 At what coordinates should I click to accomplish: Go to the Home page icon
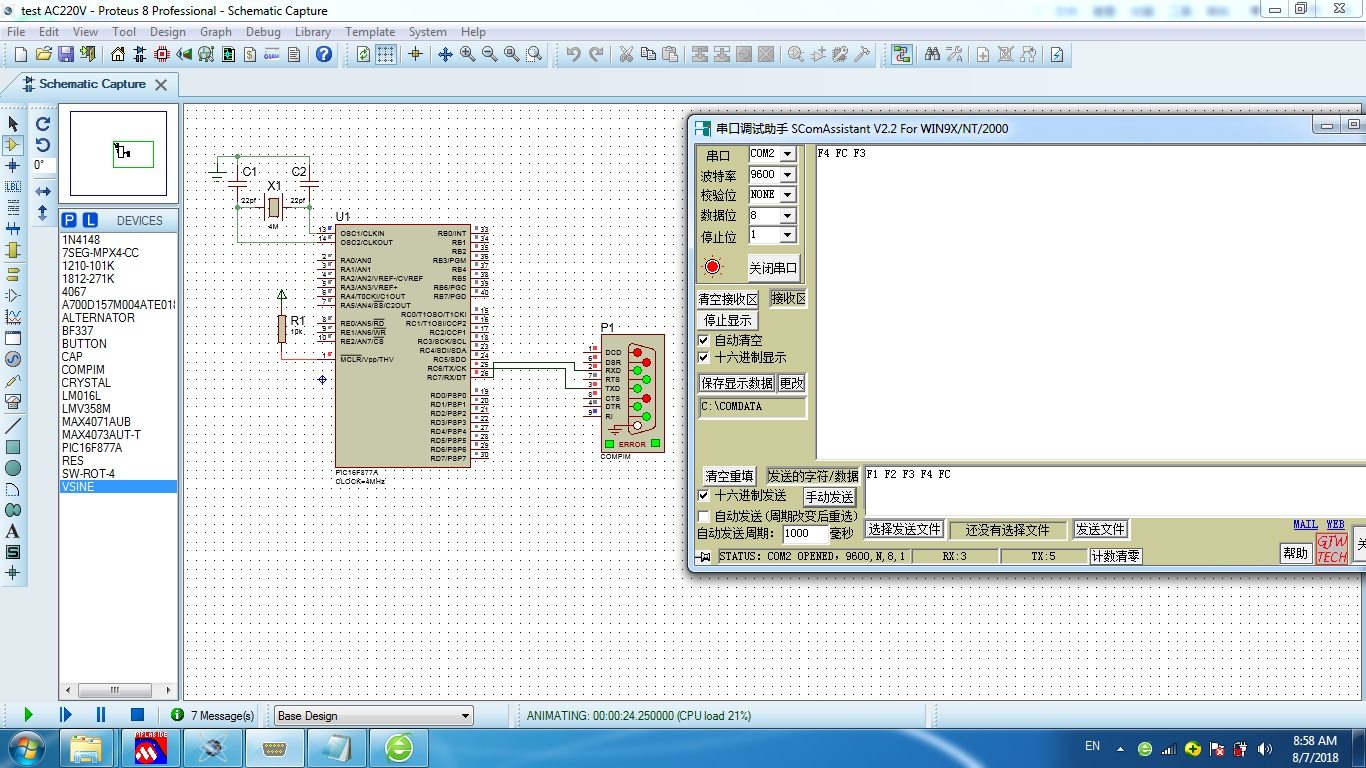coord(119,54)
